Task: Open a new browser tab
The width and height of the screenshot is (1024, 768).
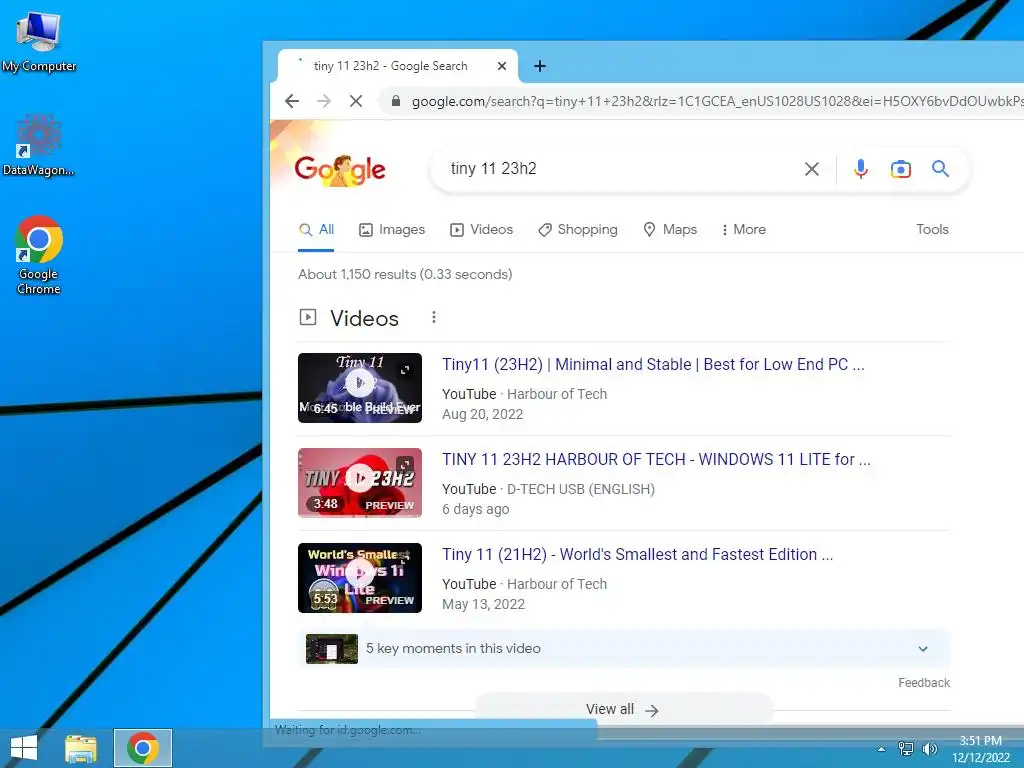Action: coord(540,66)
